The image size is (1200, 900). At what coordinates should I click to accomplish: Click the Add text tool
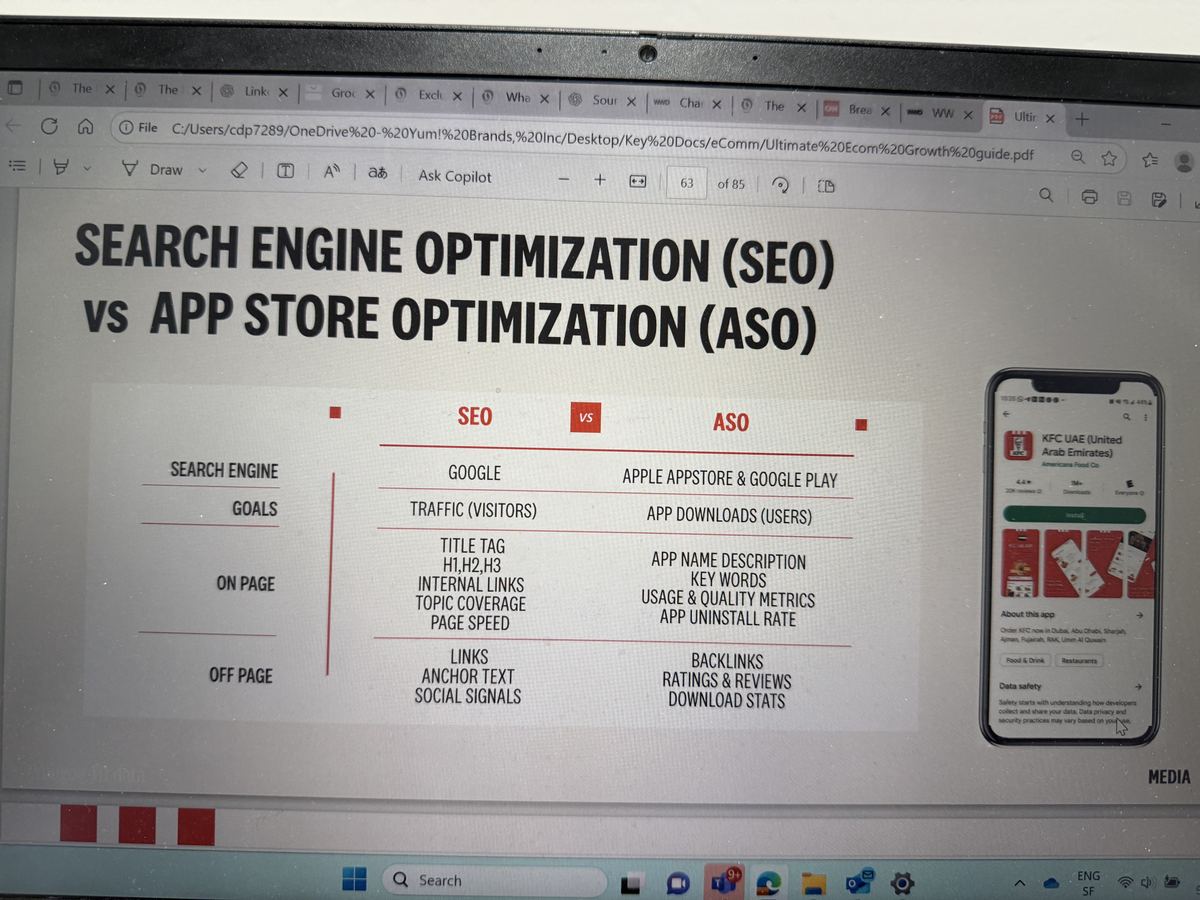click(x=285, y=172)
